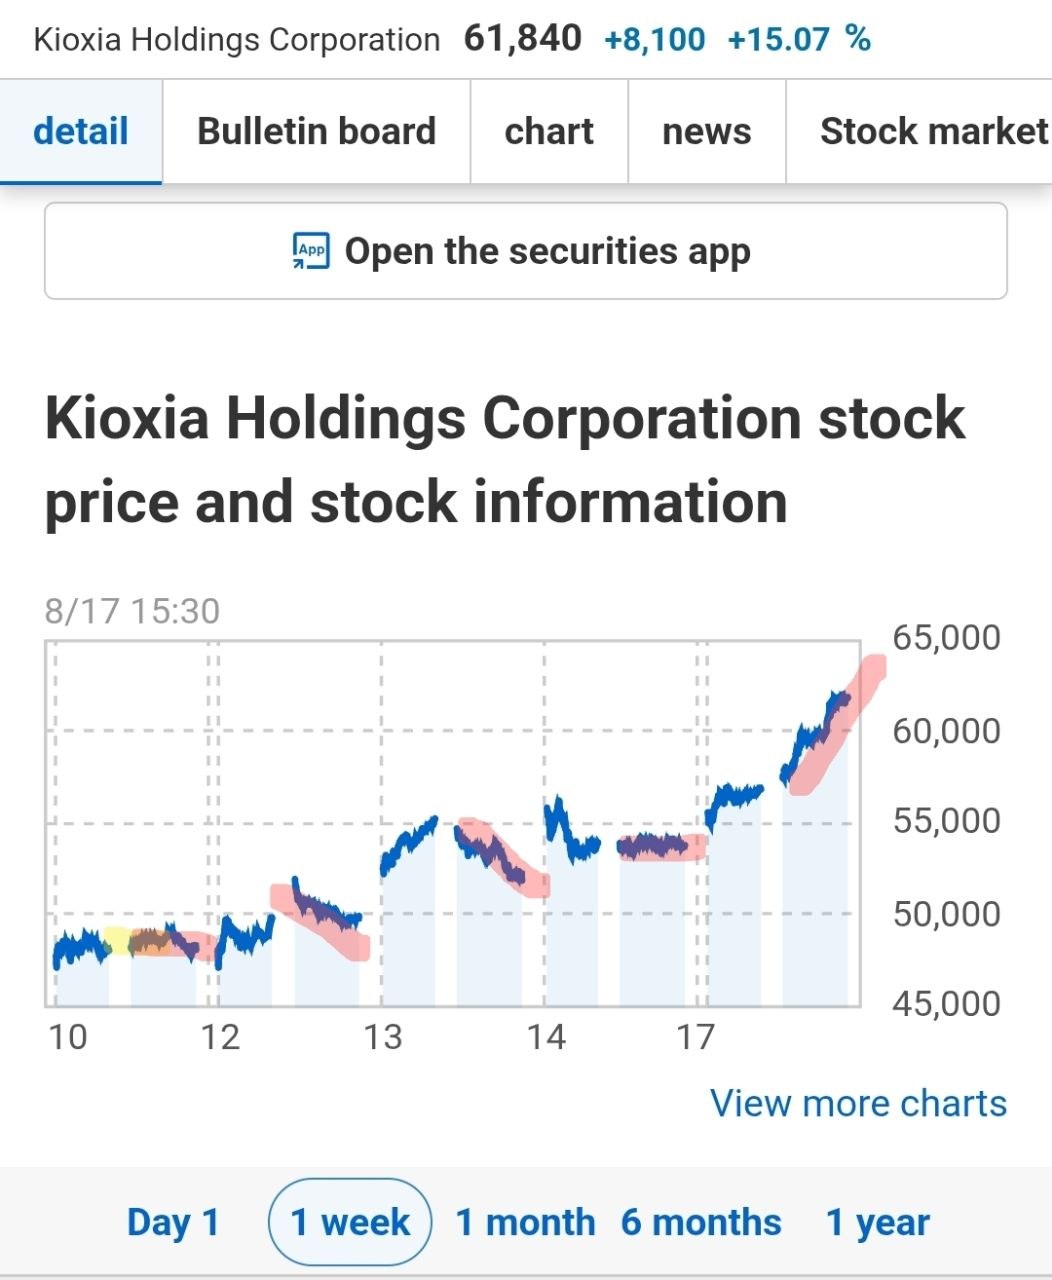Select the 1 week chart range
This screenshot has width=1052, height=1280.
coord(350,1222)
